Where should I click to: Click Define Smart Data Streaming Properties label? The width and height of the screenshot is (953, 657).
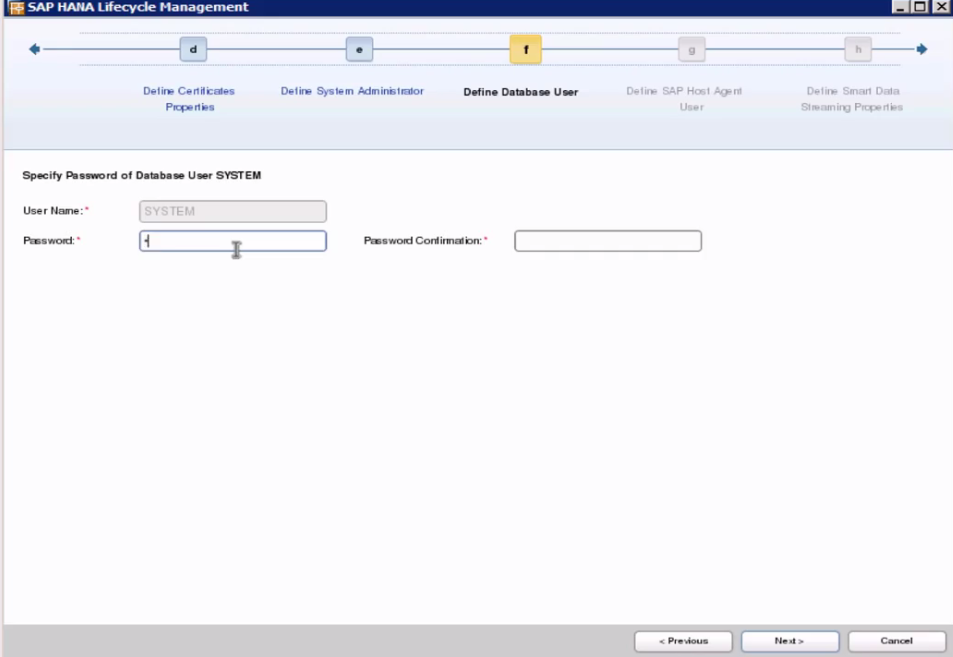coord(852,98)
